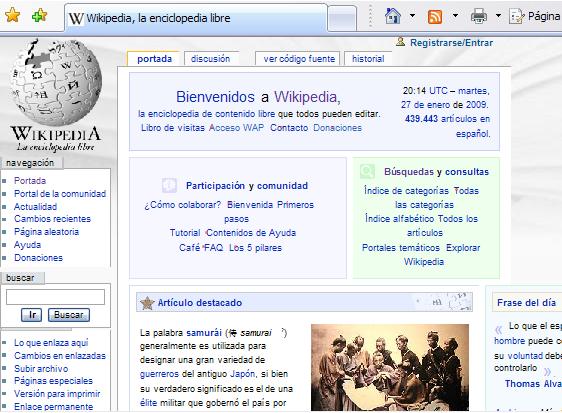Open the Tutorial link
This screenshot has width=562, height=413.
click(x=185, y=233)
